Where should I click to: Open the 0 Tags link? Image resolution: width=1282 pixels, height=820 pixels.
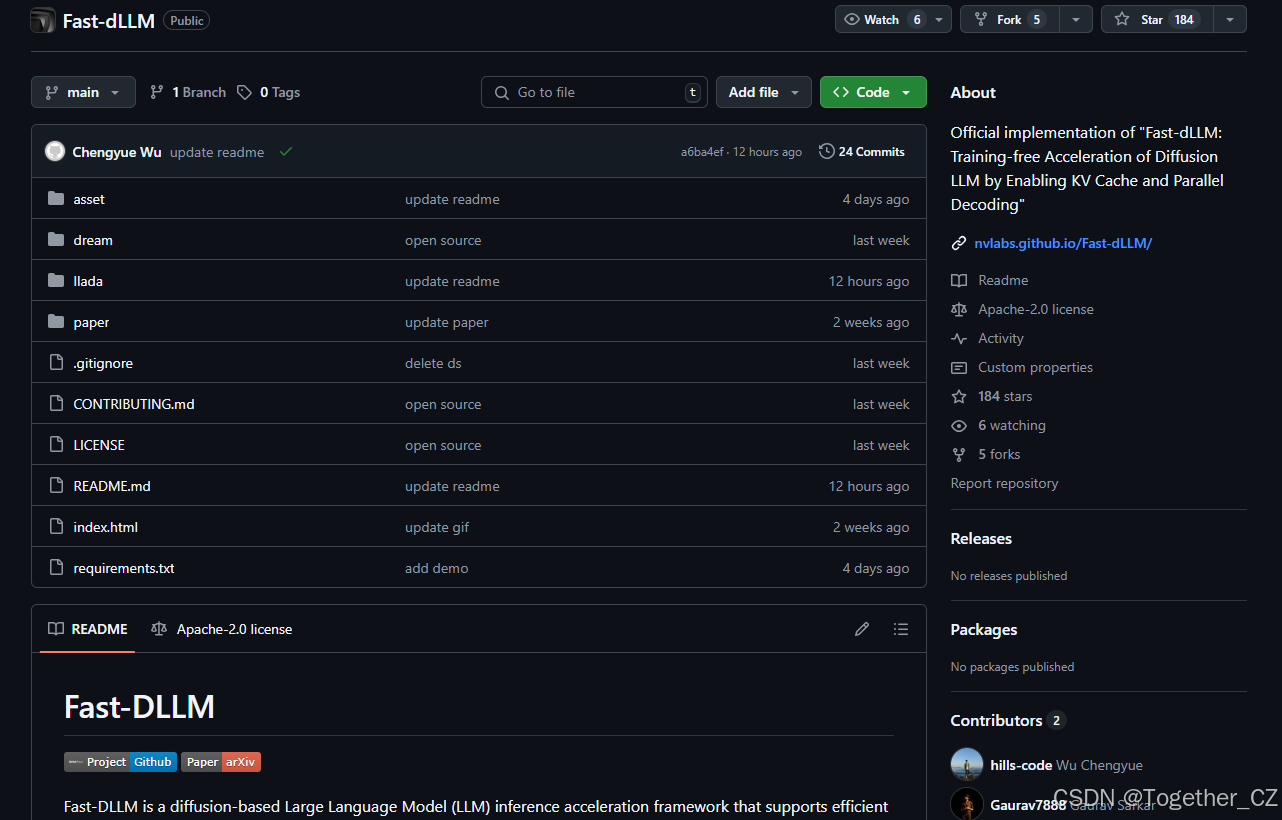tap(268, 92)
